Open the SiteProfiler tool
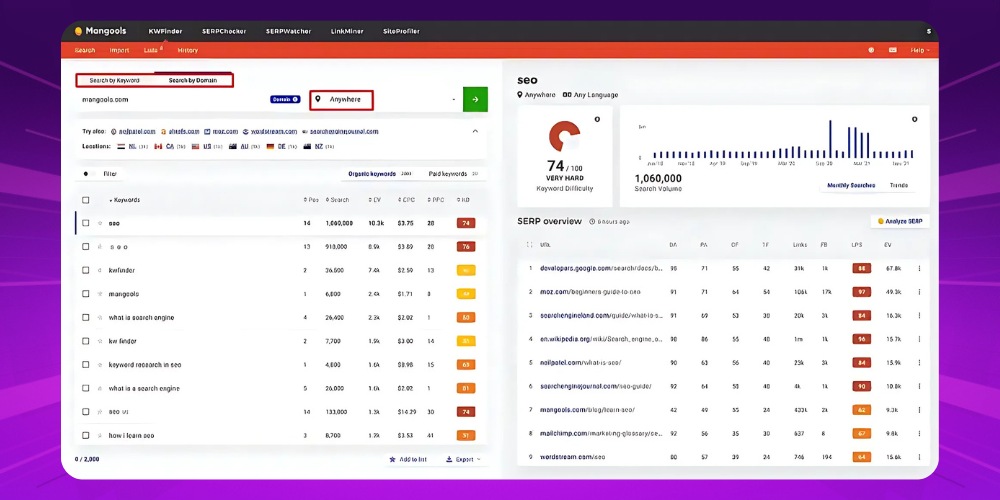The width and height of the screenshot is (1000, 500). point(401,31)
